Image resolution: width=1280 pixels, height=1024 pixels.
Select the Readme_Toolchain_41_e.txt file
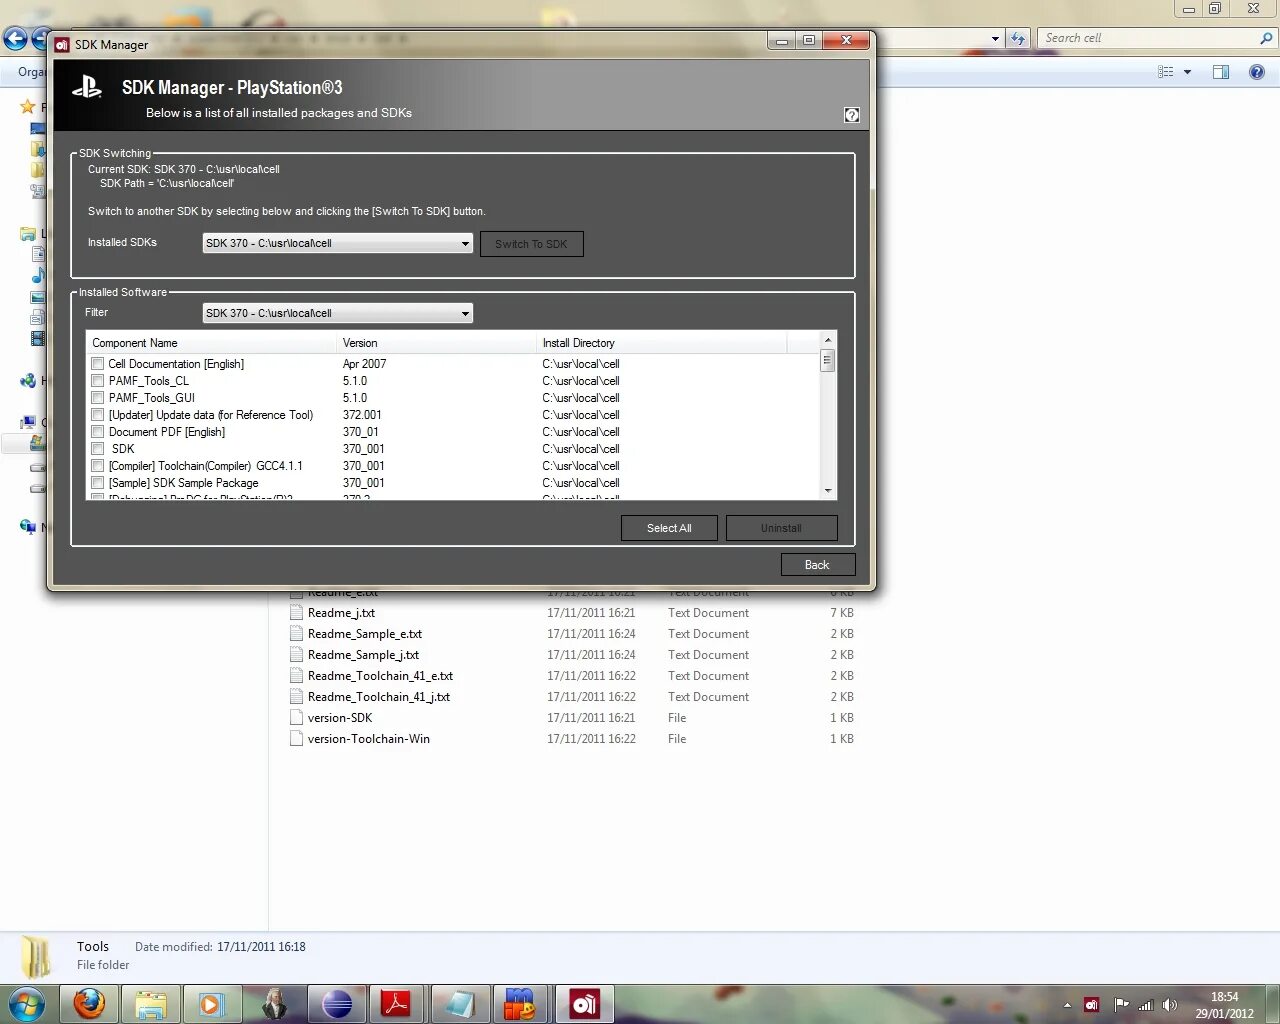380,676
